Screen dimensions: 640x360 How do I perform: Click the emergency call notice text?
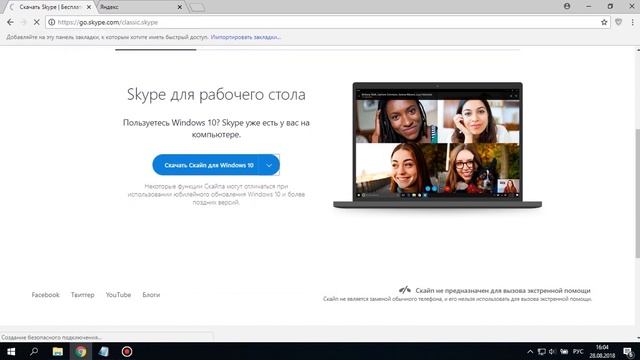(x=503, y=291)
